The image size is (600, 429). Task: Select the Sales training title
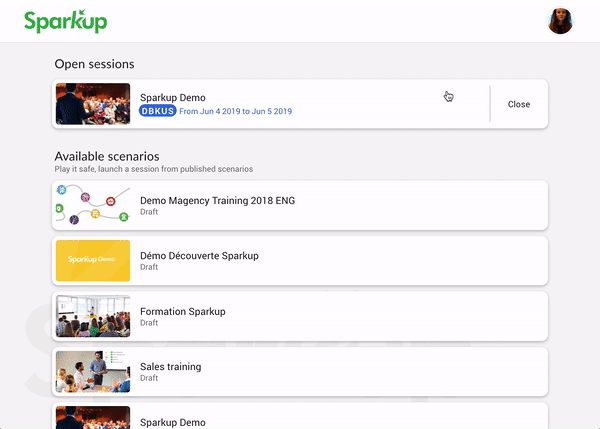[171, 367]
